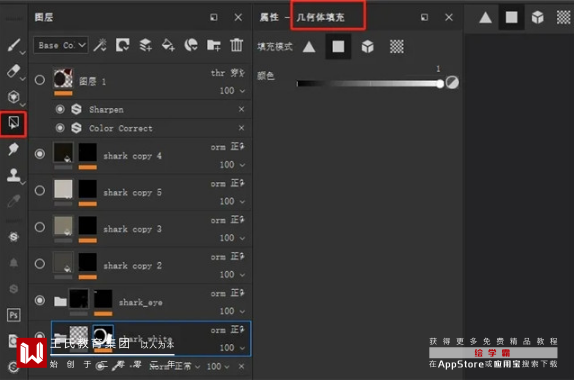Click the bell notification icon in sidebar

(x=14, y=263)
